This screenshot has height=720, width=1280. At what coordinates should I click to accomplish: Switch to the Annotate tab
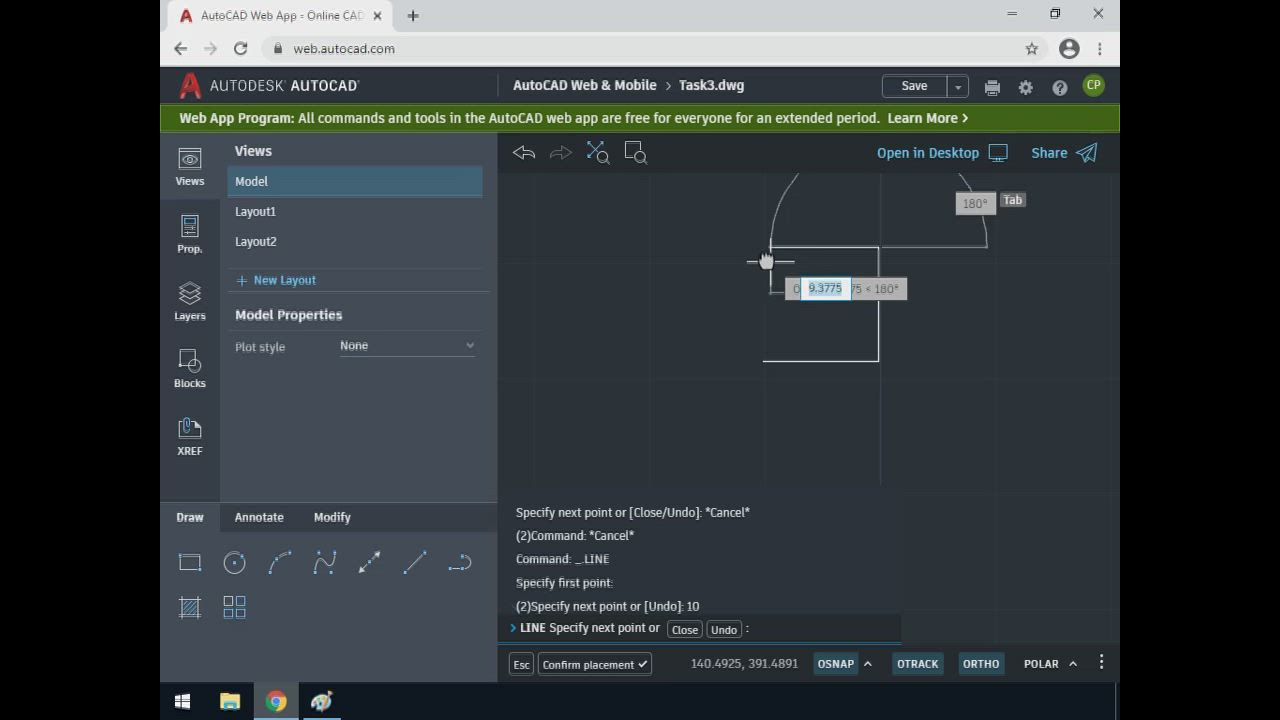259,517
